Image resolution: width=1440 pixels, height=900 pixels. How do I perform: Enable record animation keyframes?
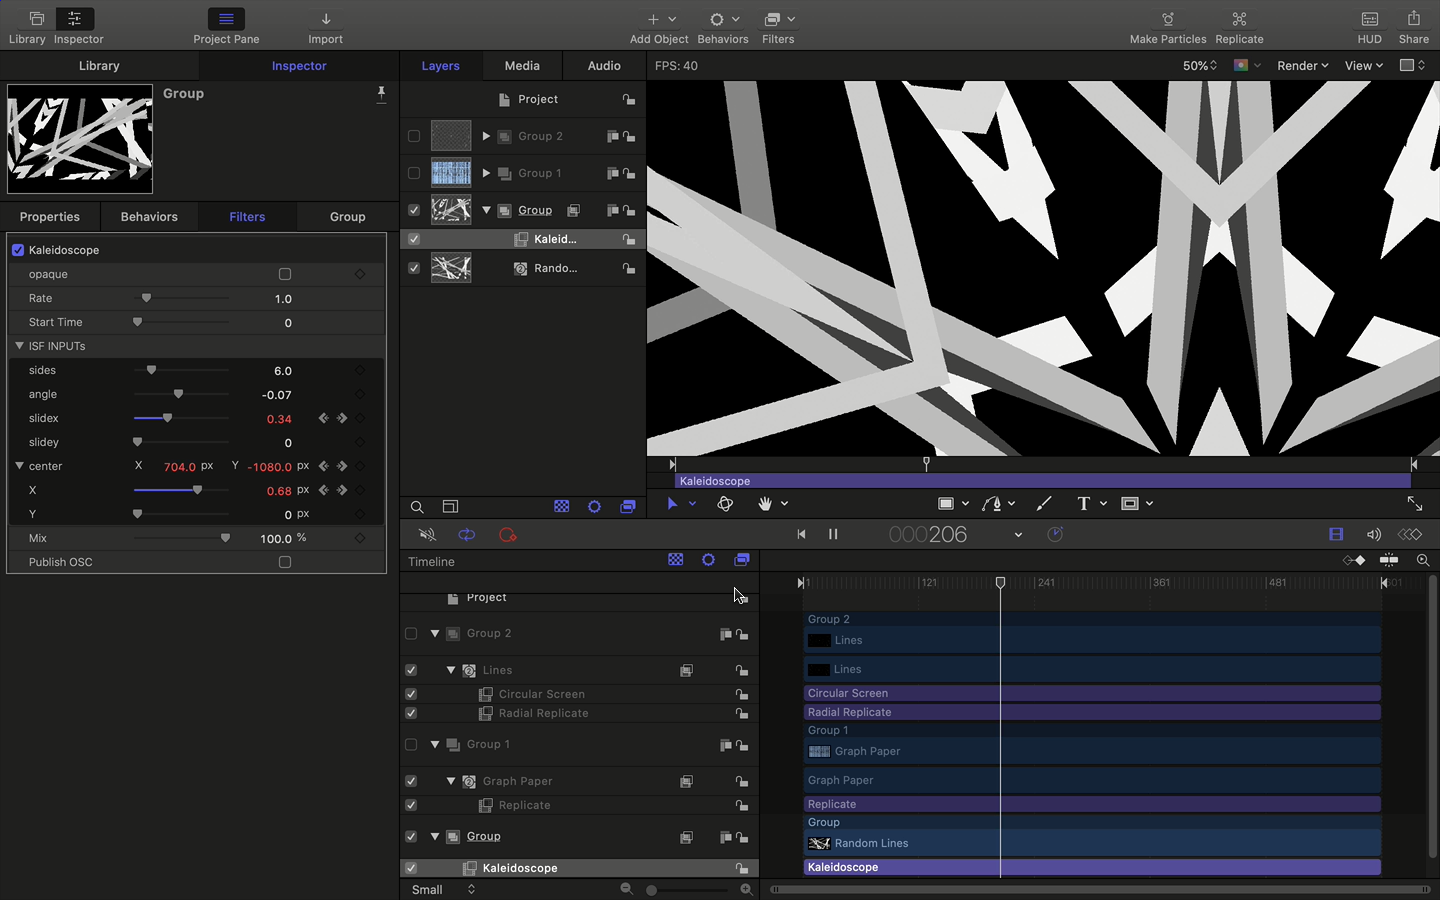click(507, 534)
